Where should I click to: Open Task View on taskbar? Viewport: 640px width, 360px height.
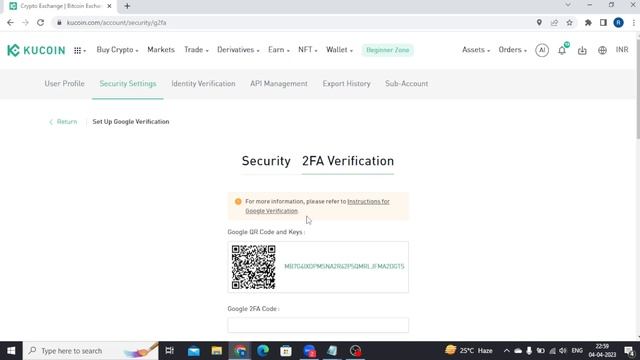[169, 351]
